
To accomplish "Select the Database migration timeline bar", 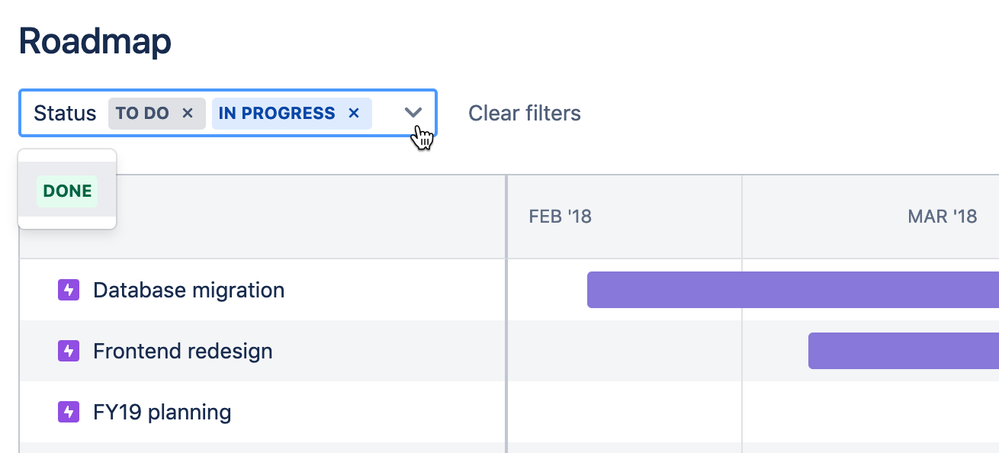I will coord(790,290).
